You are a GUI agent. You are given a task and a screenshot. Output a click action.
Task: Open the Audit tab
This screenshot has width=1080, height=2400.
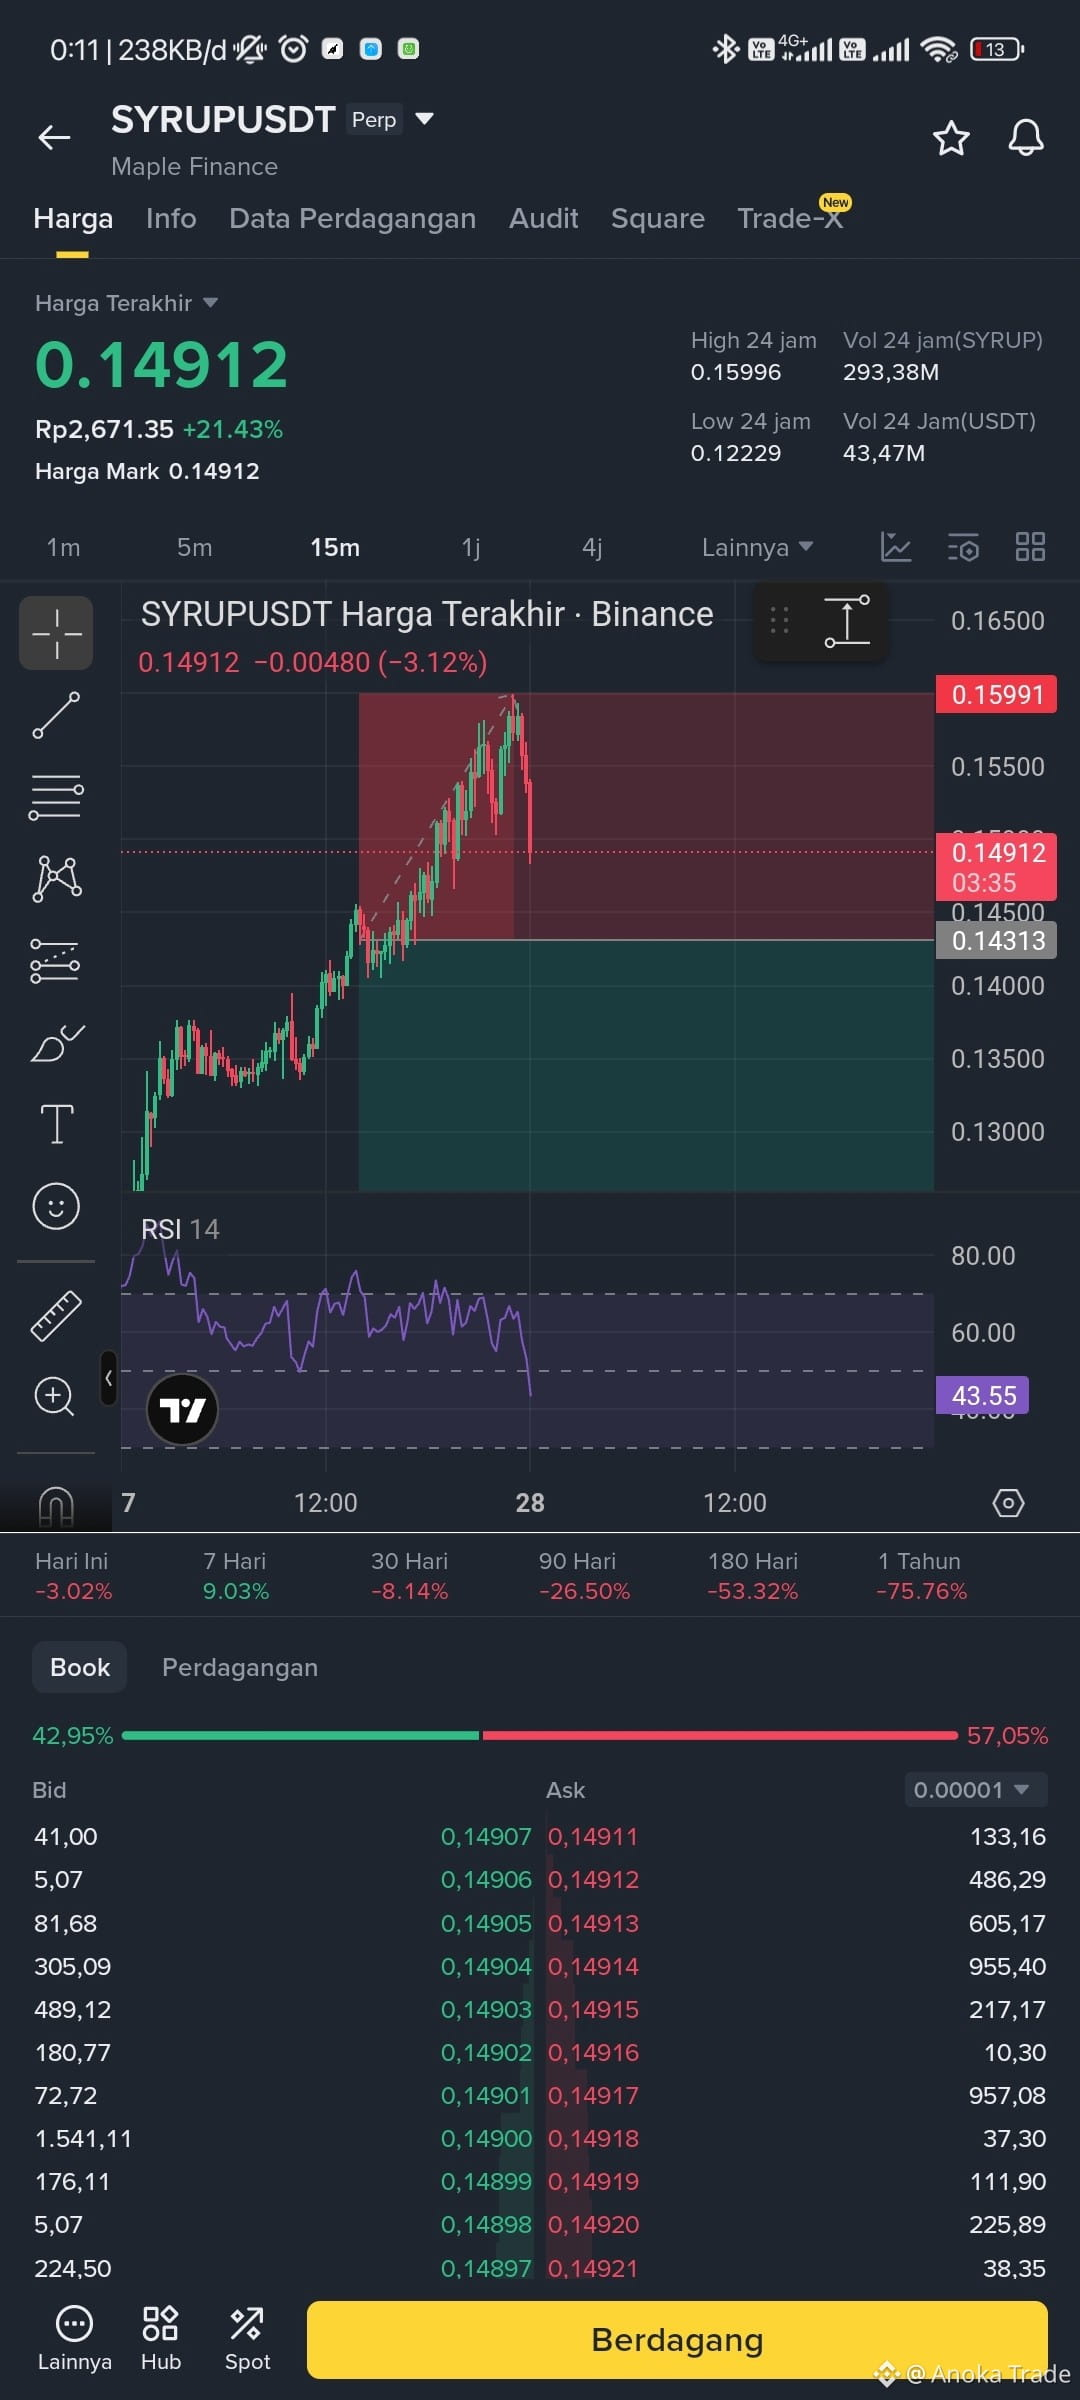click(x=543, y=218)
